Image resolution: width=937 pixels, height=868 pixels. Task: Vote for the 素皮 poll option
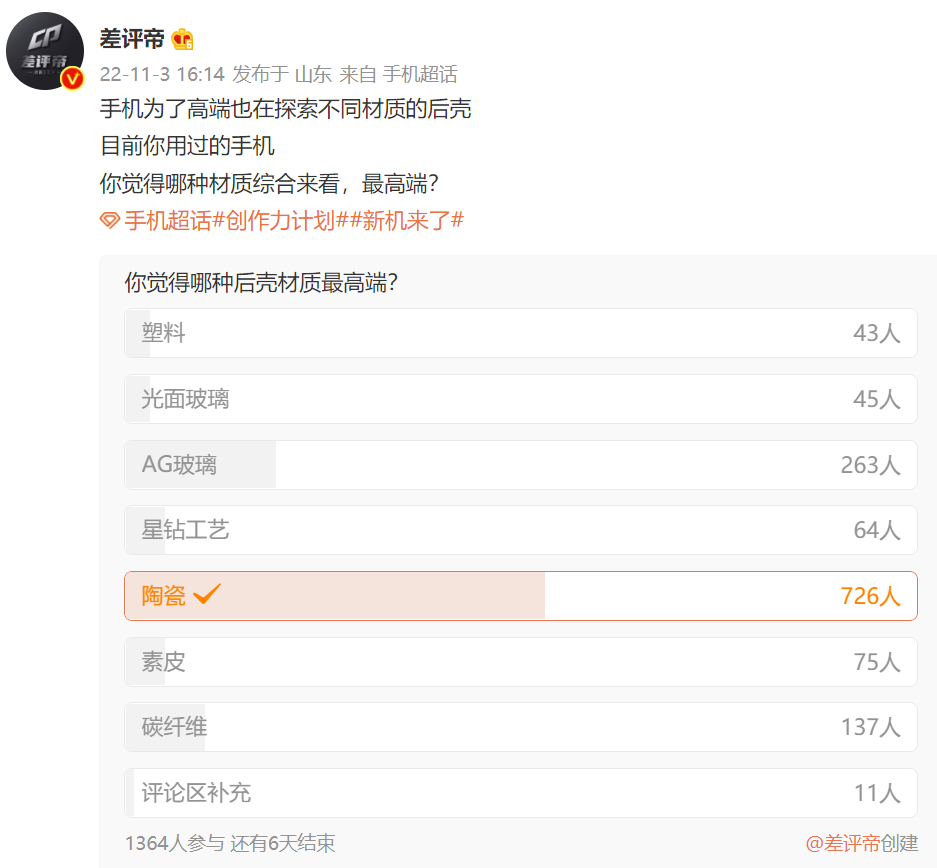520,661
